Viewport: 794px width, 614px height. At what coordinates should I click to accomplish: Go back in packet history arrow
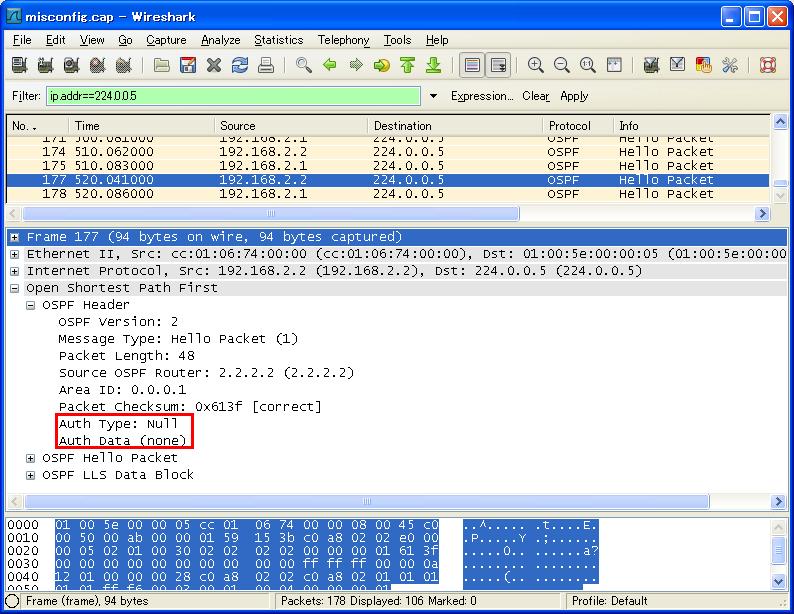330,65
